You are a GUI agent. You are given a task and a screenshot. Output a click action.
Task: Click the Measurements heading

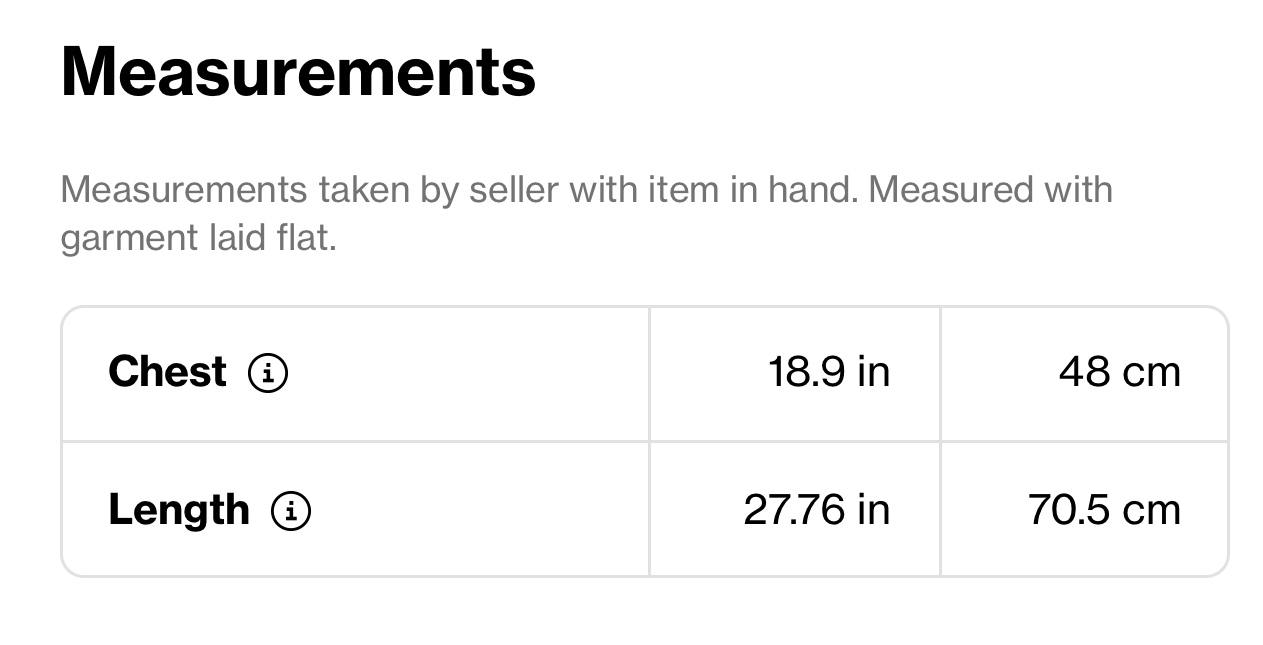click(x=298, y=72)
